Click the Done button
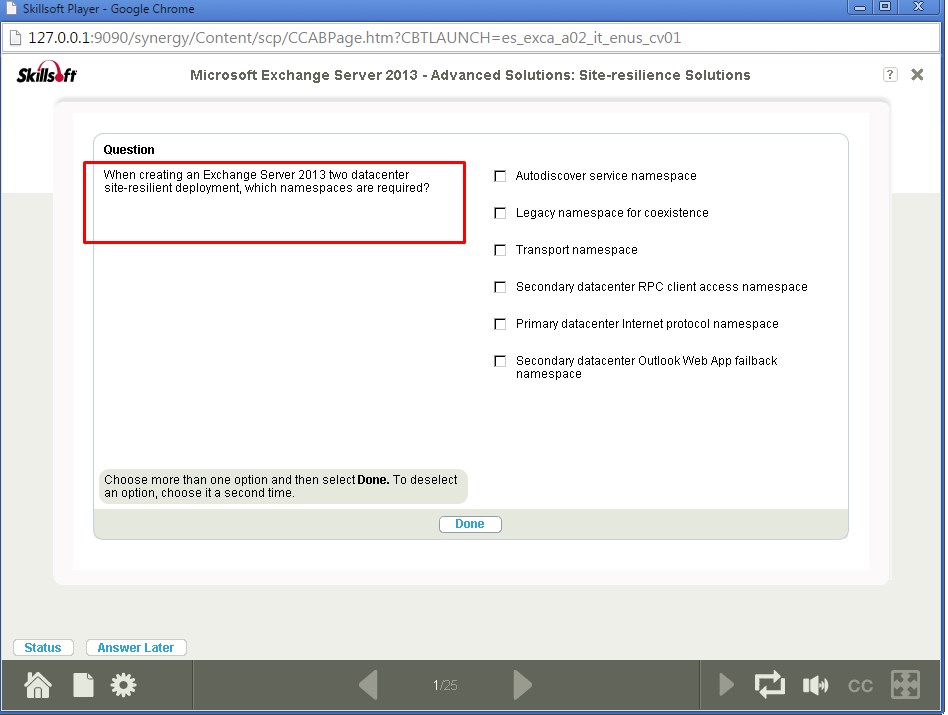The image size is (948, 715). 470,524
